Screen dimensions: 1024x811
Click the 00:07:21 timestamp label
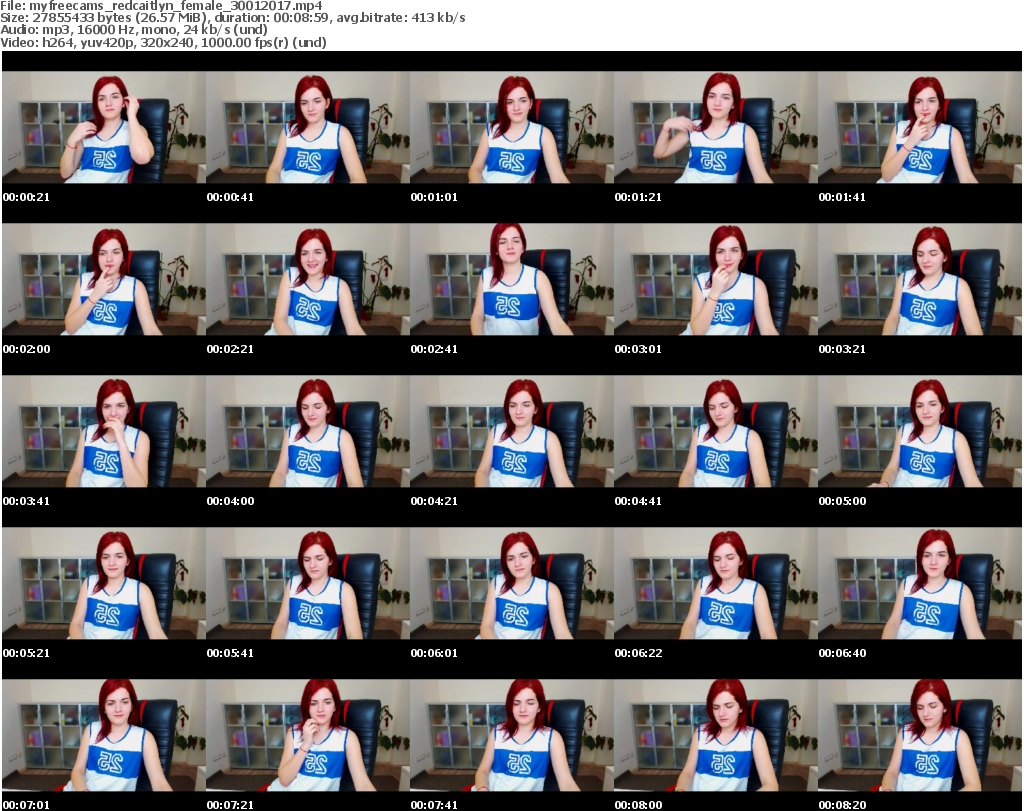click(x=230, y=805)
